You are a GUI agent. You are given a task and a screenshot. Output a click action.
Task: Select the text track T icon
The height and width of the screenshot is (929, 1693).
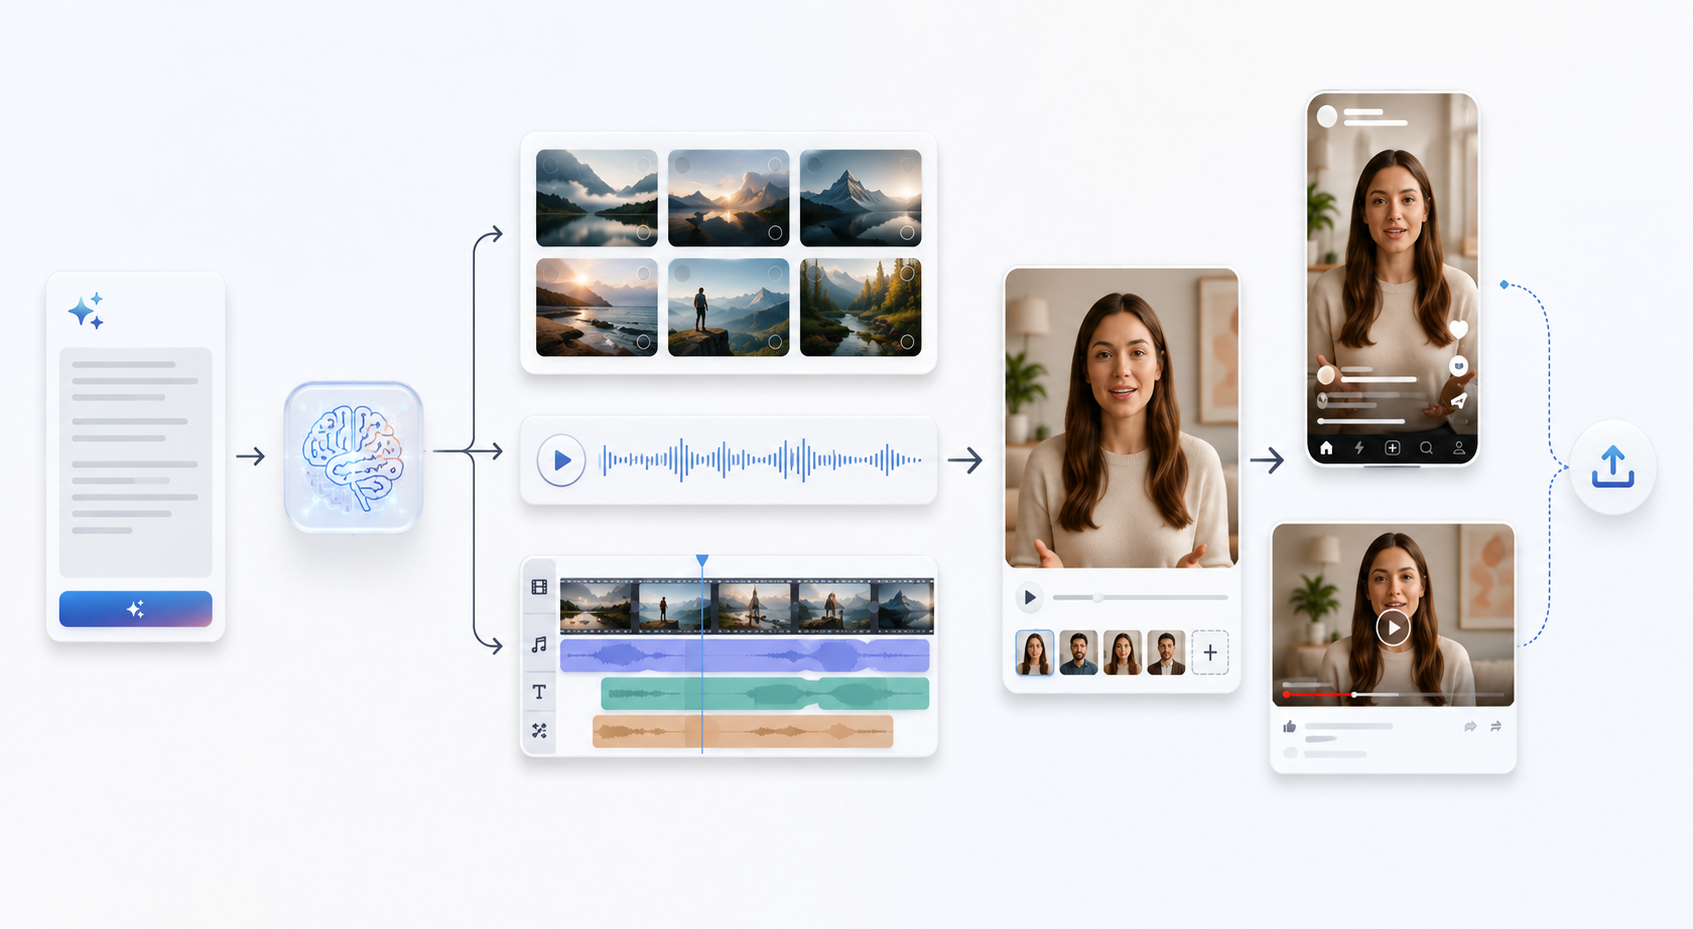tap(539, 691)
